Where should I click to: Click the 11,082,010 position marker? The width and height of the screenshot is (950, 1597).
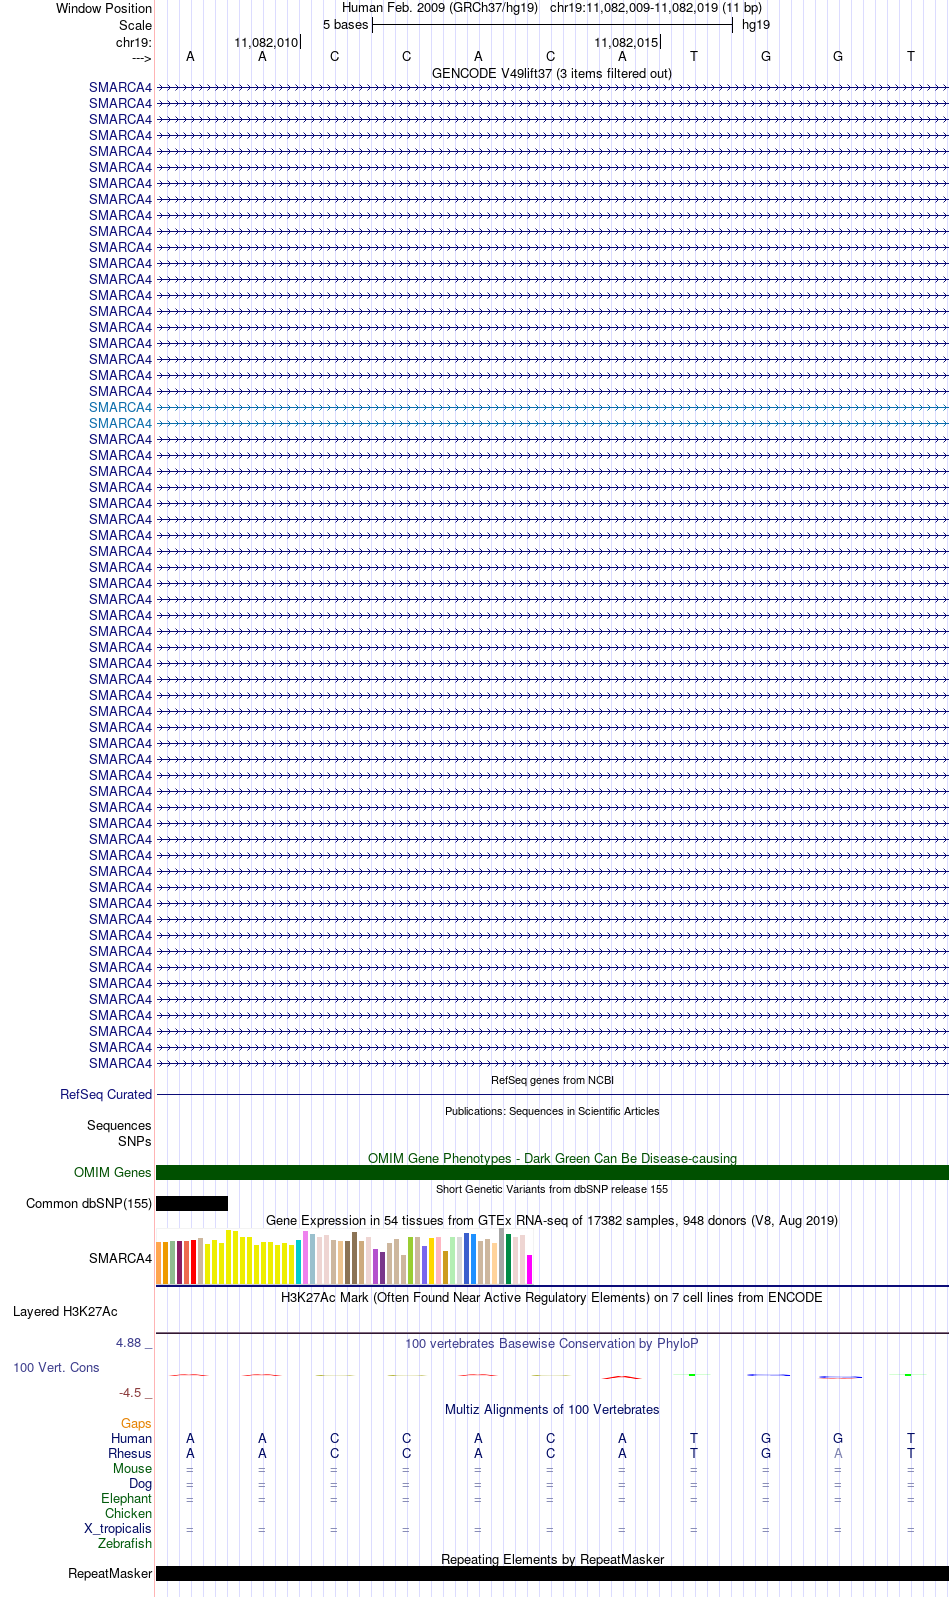click(x=266, y=42)
